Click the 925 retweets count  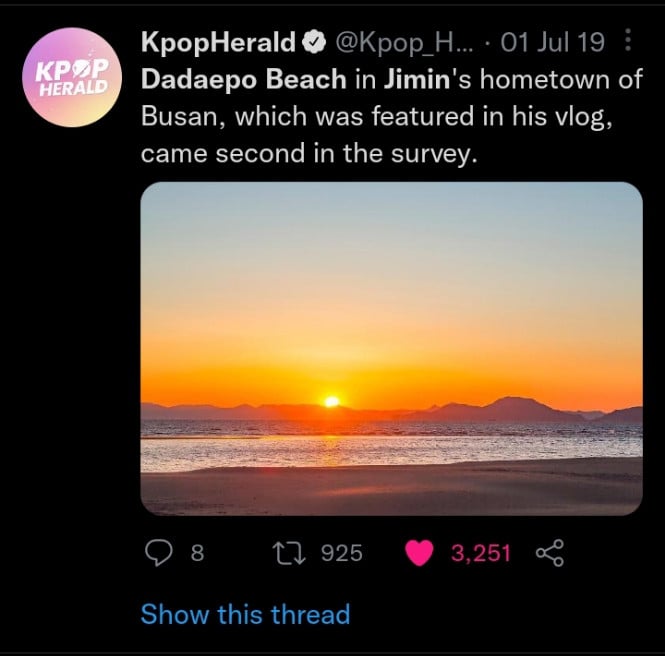click(x=342, y=553)
